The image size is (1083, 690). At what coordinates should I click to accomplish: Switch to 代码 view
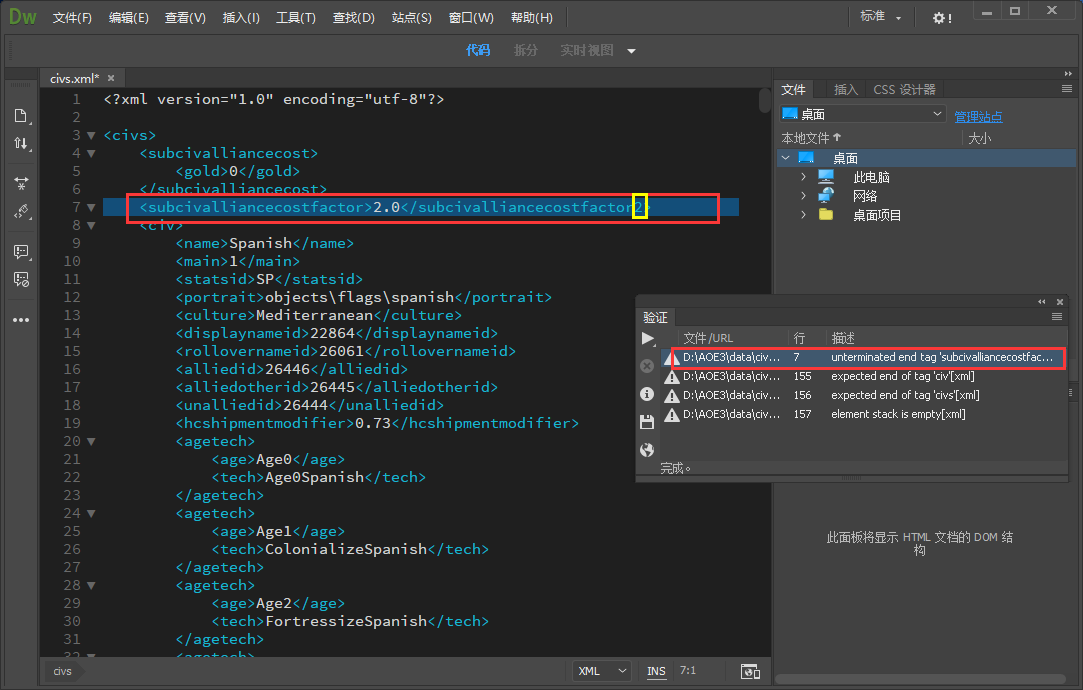[477, 50]
